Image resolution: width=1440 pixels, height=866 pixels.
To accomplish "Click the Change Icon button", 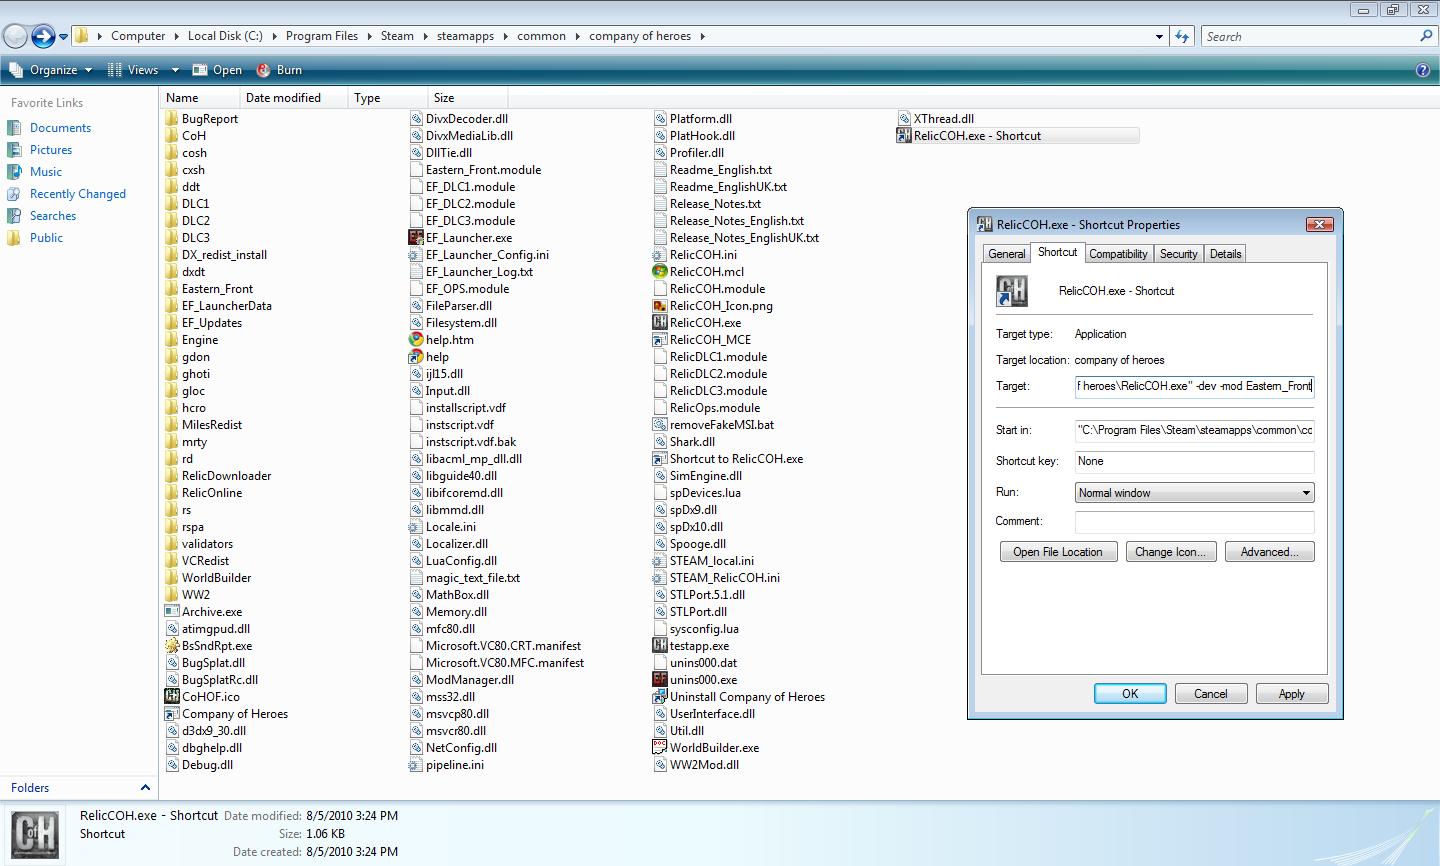I will coord(1170,552).
